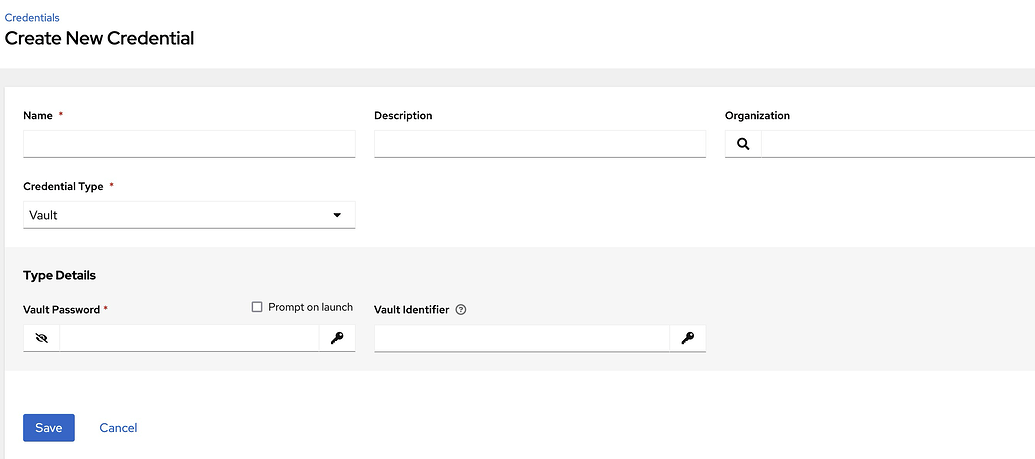This screenshot has height=459, width=1035.
Task: Open the Vault Identifier help tooltip icon
Action: tap(460, 310)
